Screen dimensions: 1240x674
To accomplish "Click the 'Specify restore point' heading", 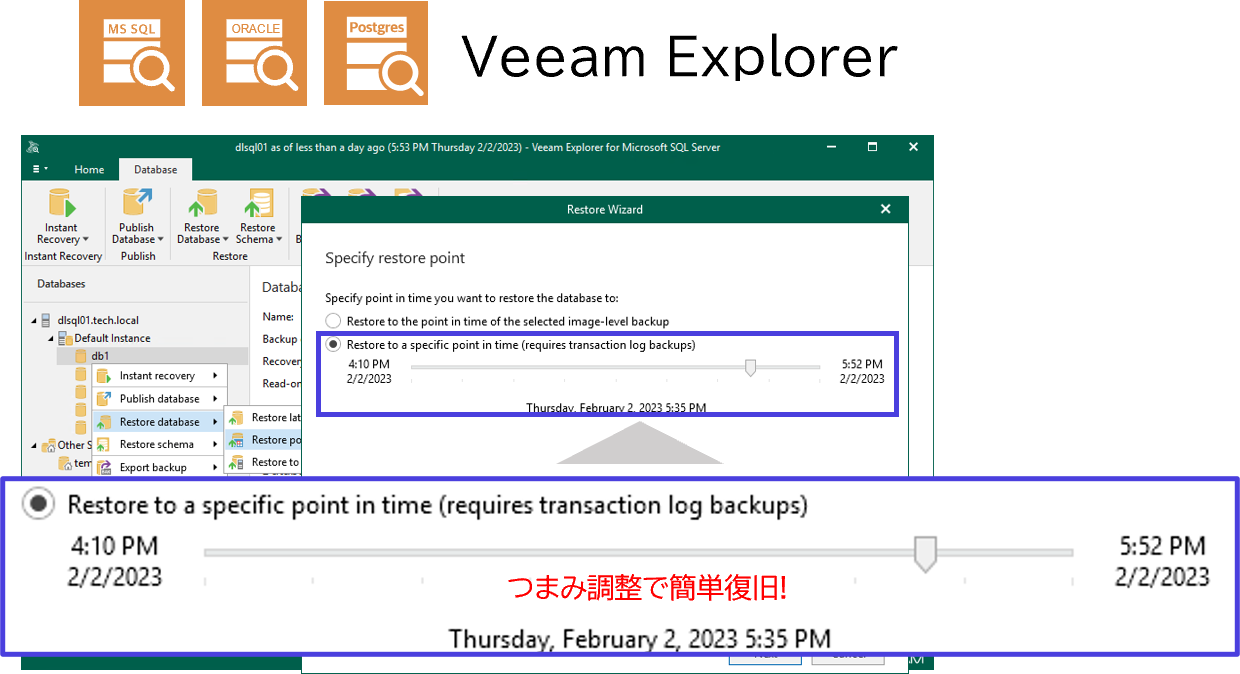I will [395, 258].
